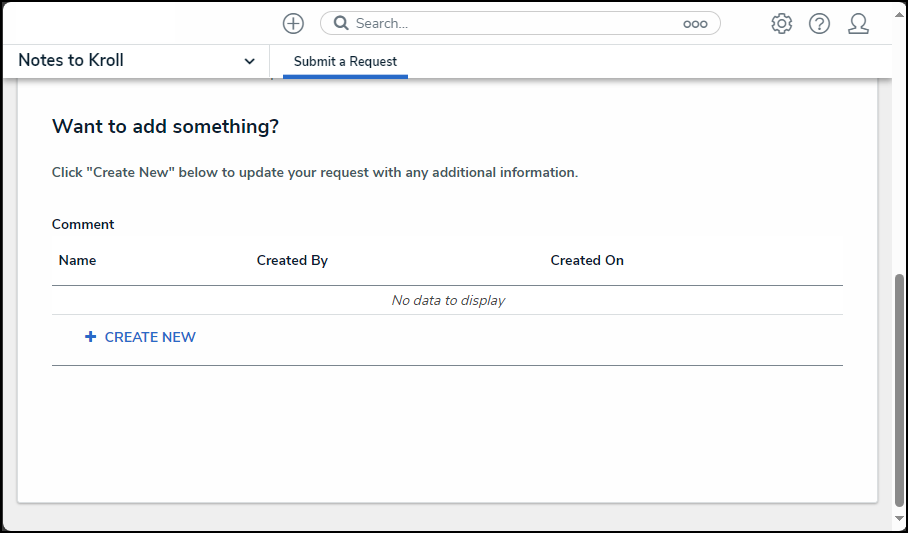Click the plus quick-add icon

(293, 24)
